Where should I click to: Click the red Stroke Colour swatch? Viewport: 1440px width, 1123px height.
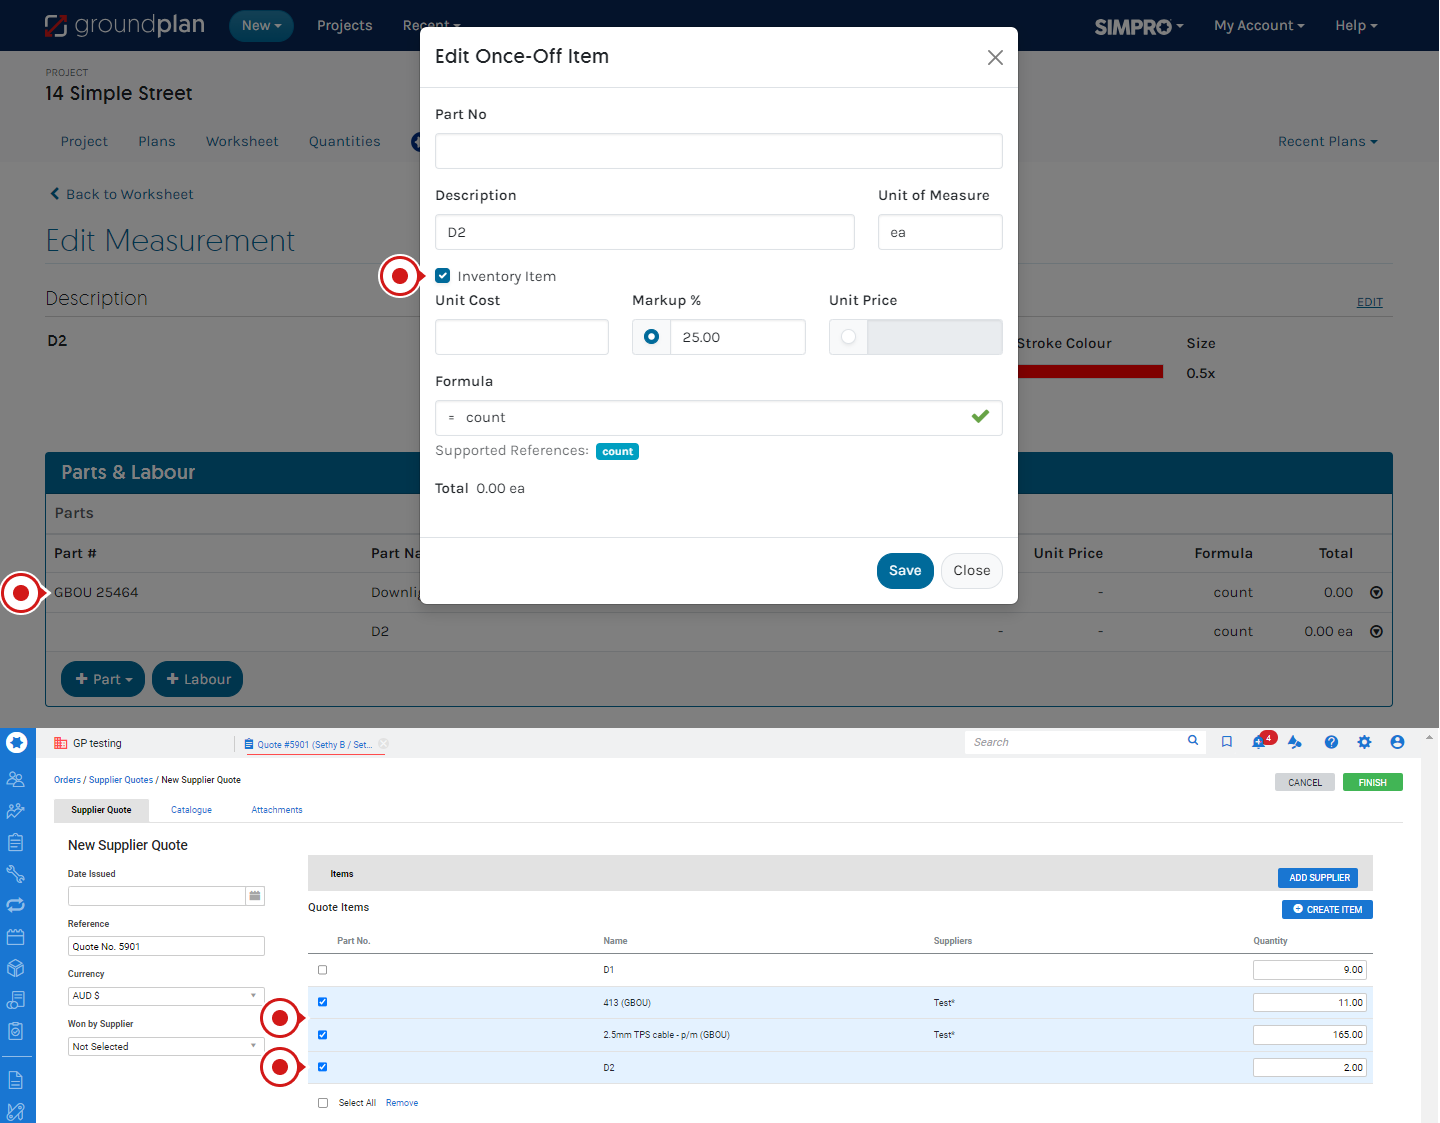point(1090,372)
